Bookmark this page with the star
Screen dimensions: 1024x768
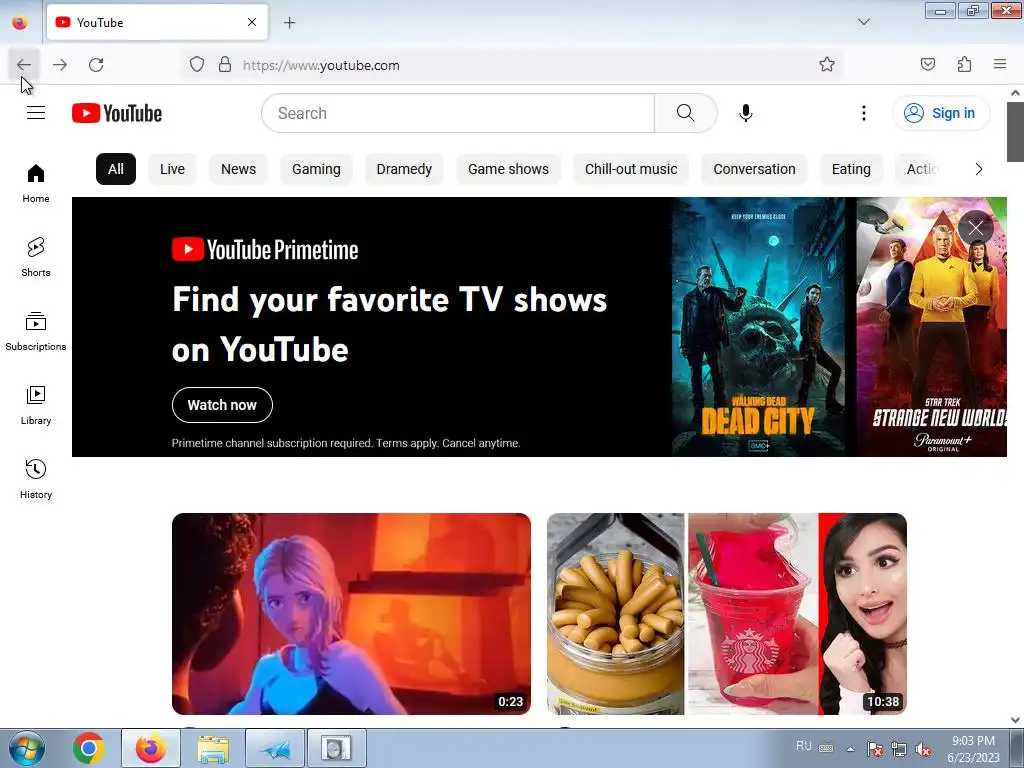pos(827,64)
